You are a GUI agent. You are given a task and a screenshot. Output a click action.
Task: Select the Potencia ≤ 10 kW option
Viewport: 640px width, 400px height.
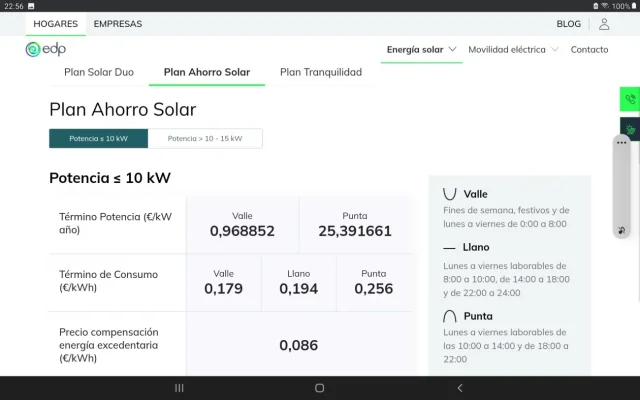click(x=98, y=138)
